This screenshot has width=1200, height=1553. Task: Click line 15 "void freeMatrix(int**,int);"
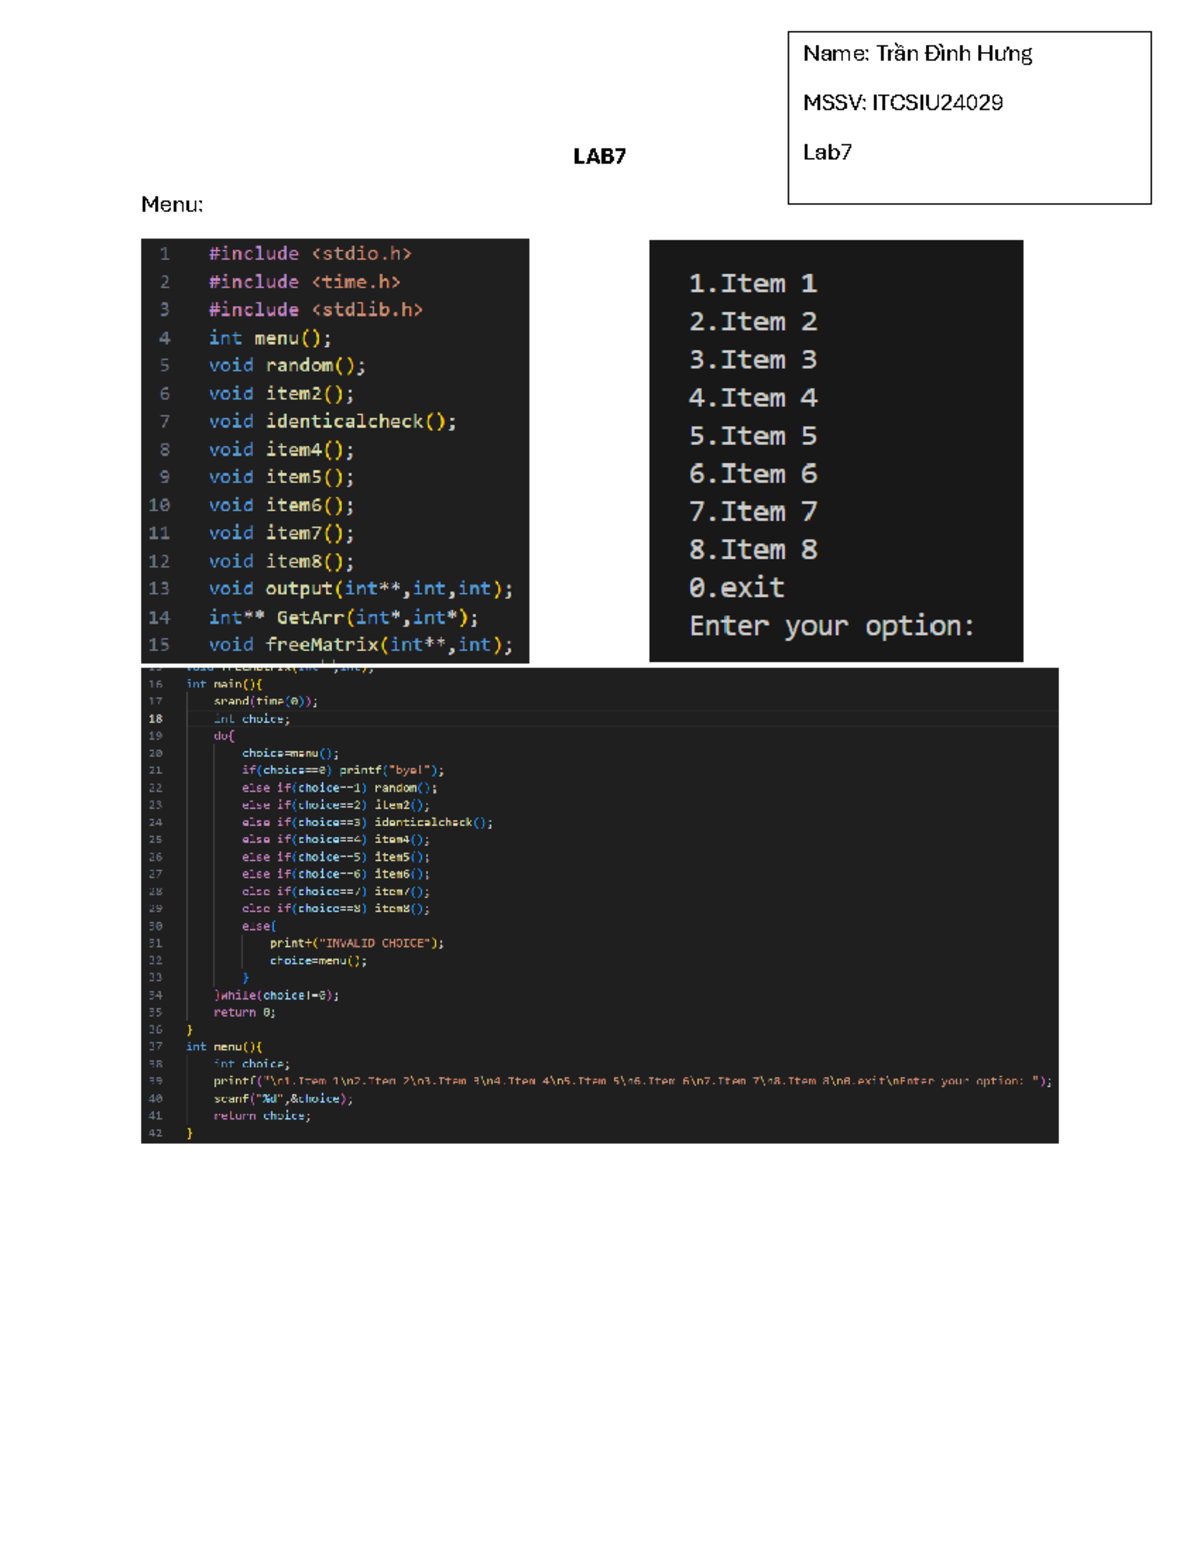click(361, 645)
